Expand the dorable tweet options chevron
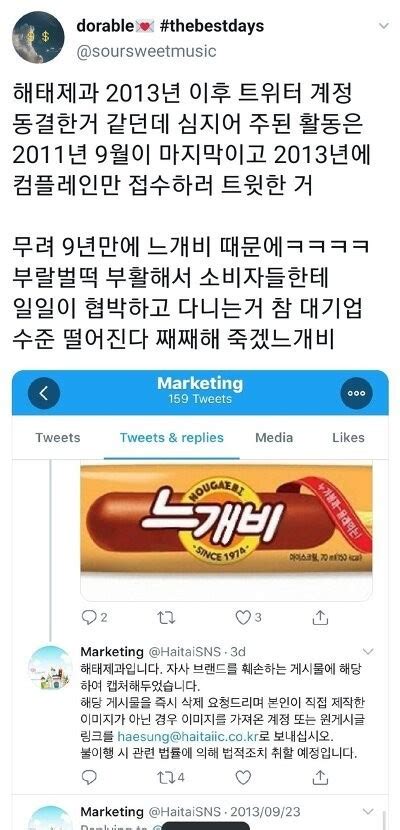Image resolution: width=400 pixels, height=830 pixels. pos(384,26)
